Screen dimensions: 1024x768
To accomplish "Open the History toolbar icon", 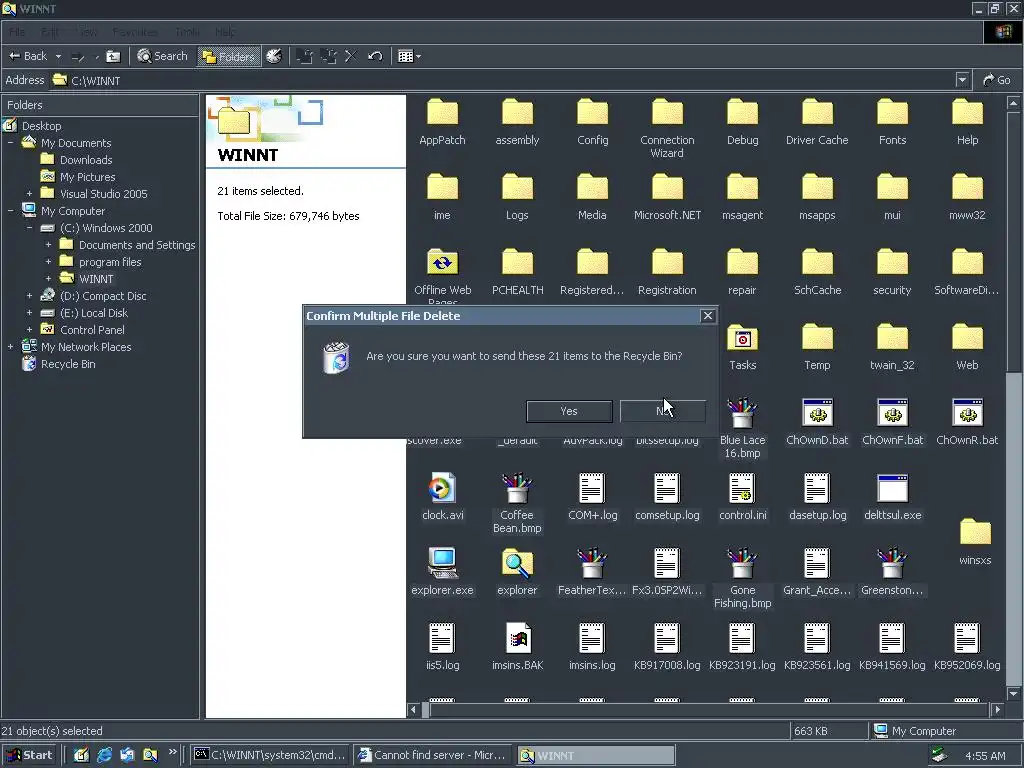I will coord(274,56).
